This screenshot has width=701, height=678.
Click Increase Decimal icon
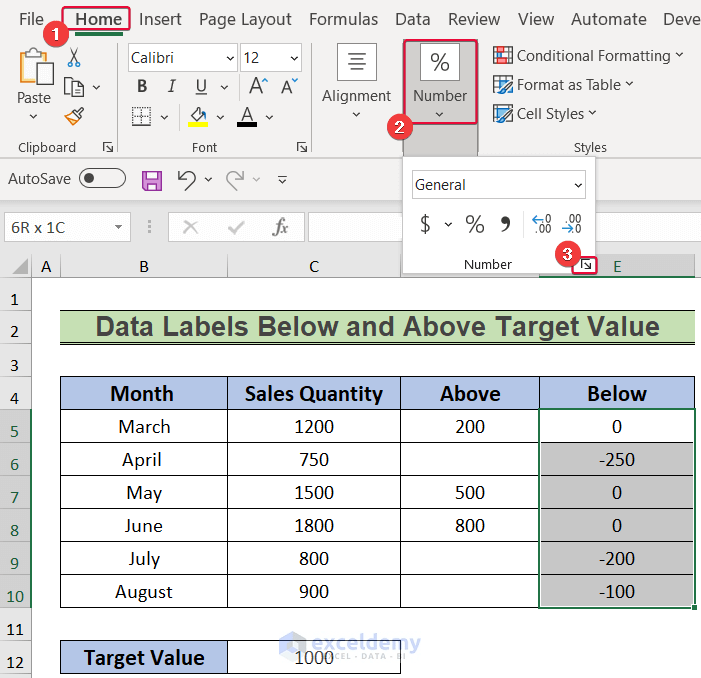coord(541,224)
